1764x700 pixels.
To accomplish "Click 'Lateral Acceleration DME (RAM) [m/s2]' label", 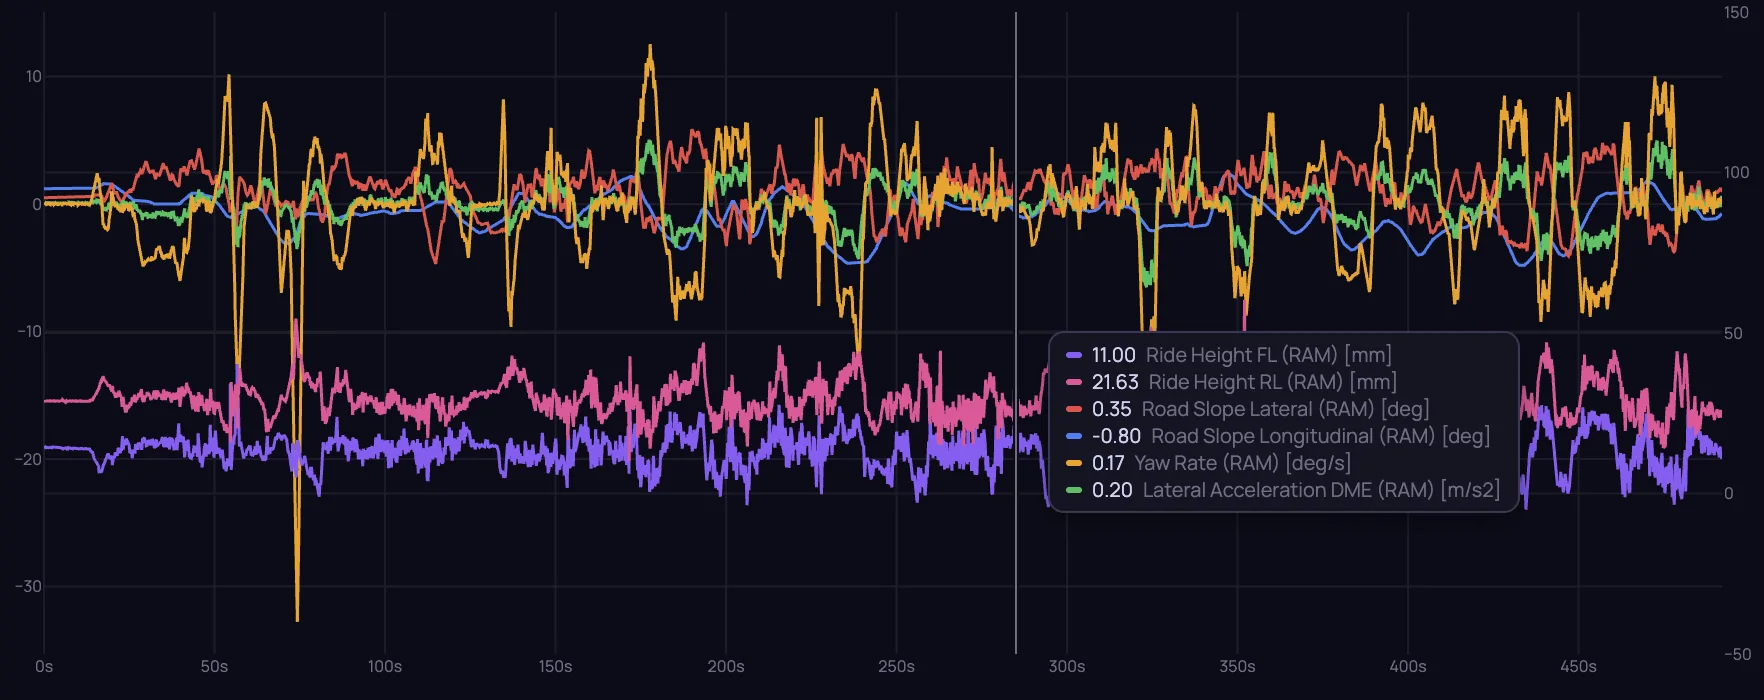I will 1321,490.
